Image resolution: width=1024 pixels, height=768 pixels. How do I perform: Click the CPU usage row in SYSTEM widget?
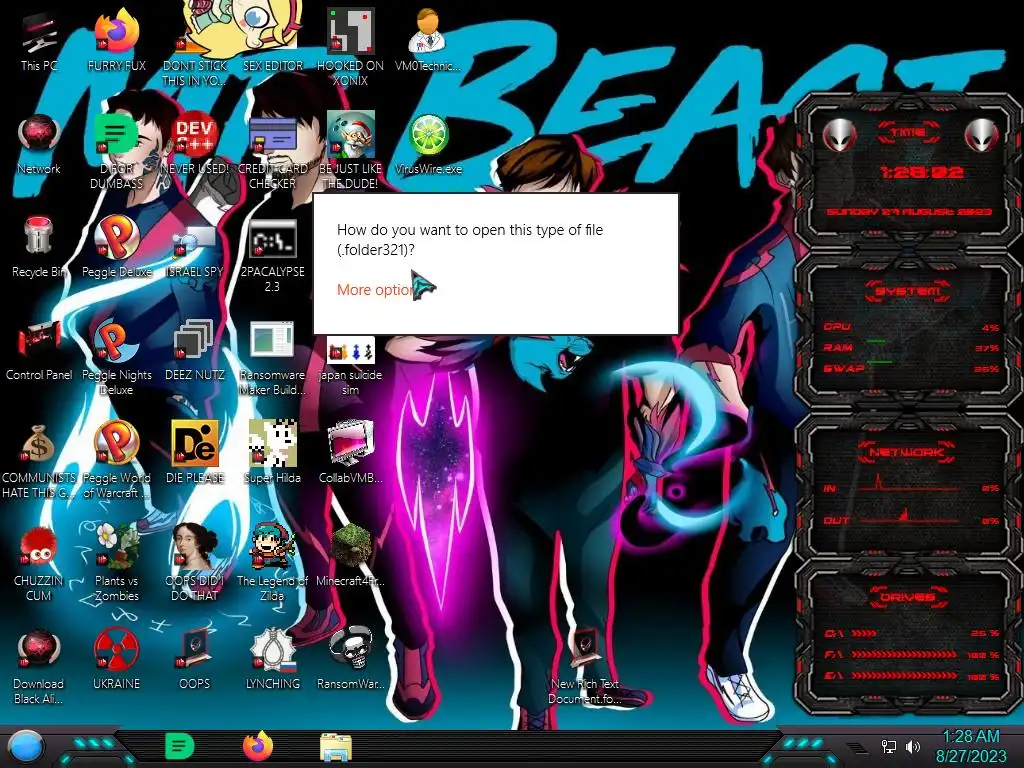[911, 327]
